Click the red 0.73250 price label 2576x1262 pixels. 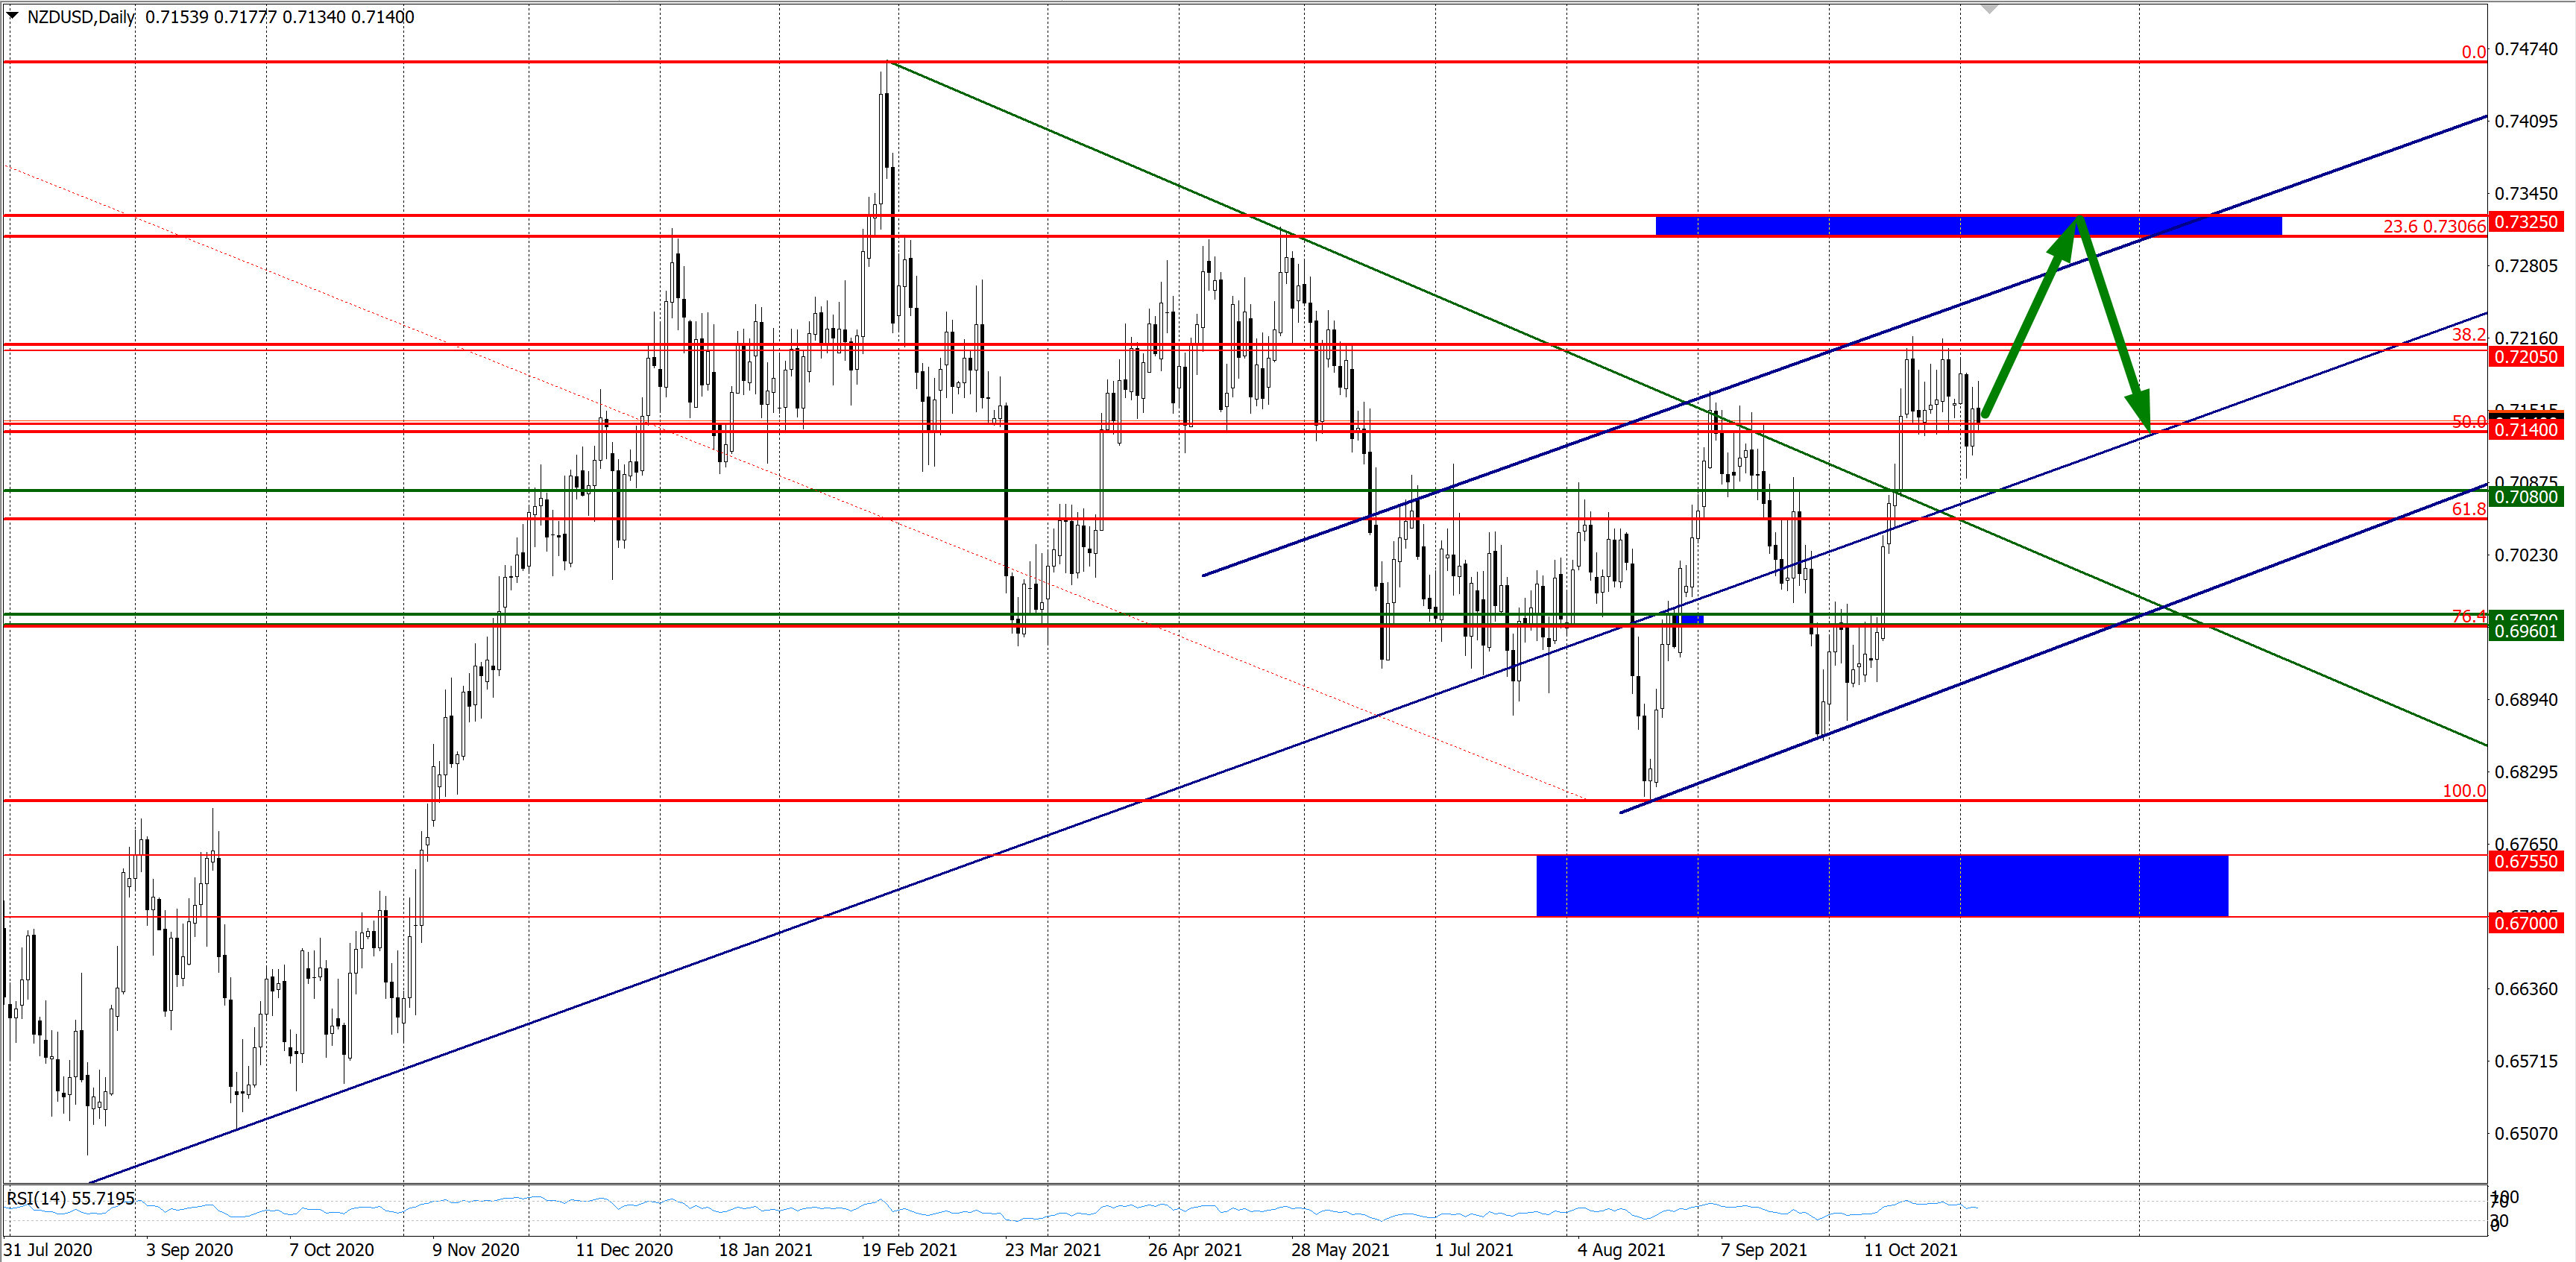coord(2525,222)
